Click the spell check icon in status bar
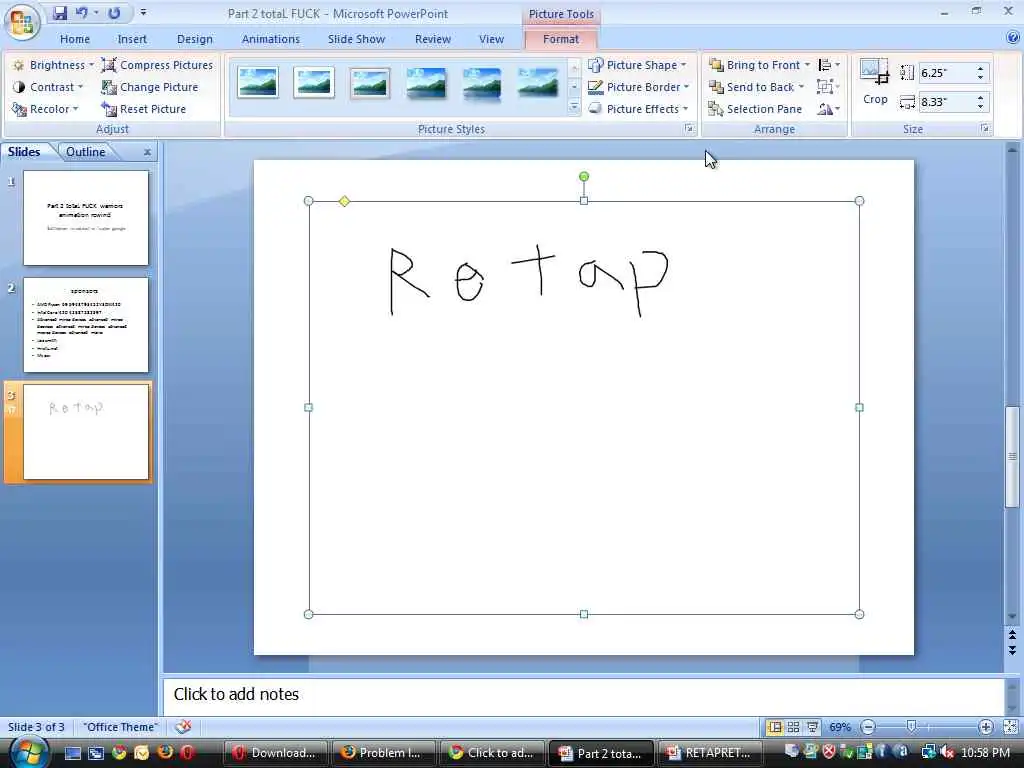Screen dimensions: 1024x768 point(184,726)
